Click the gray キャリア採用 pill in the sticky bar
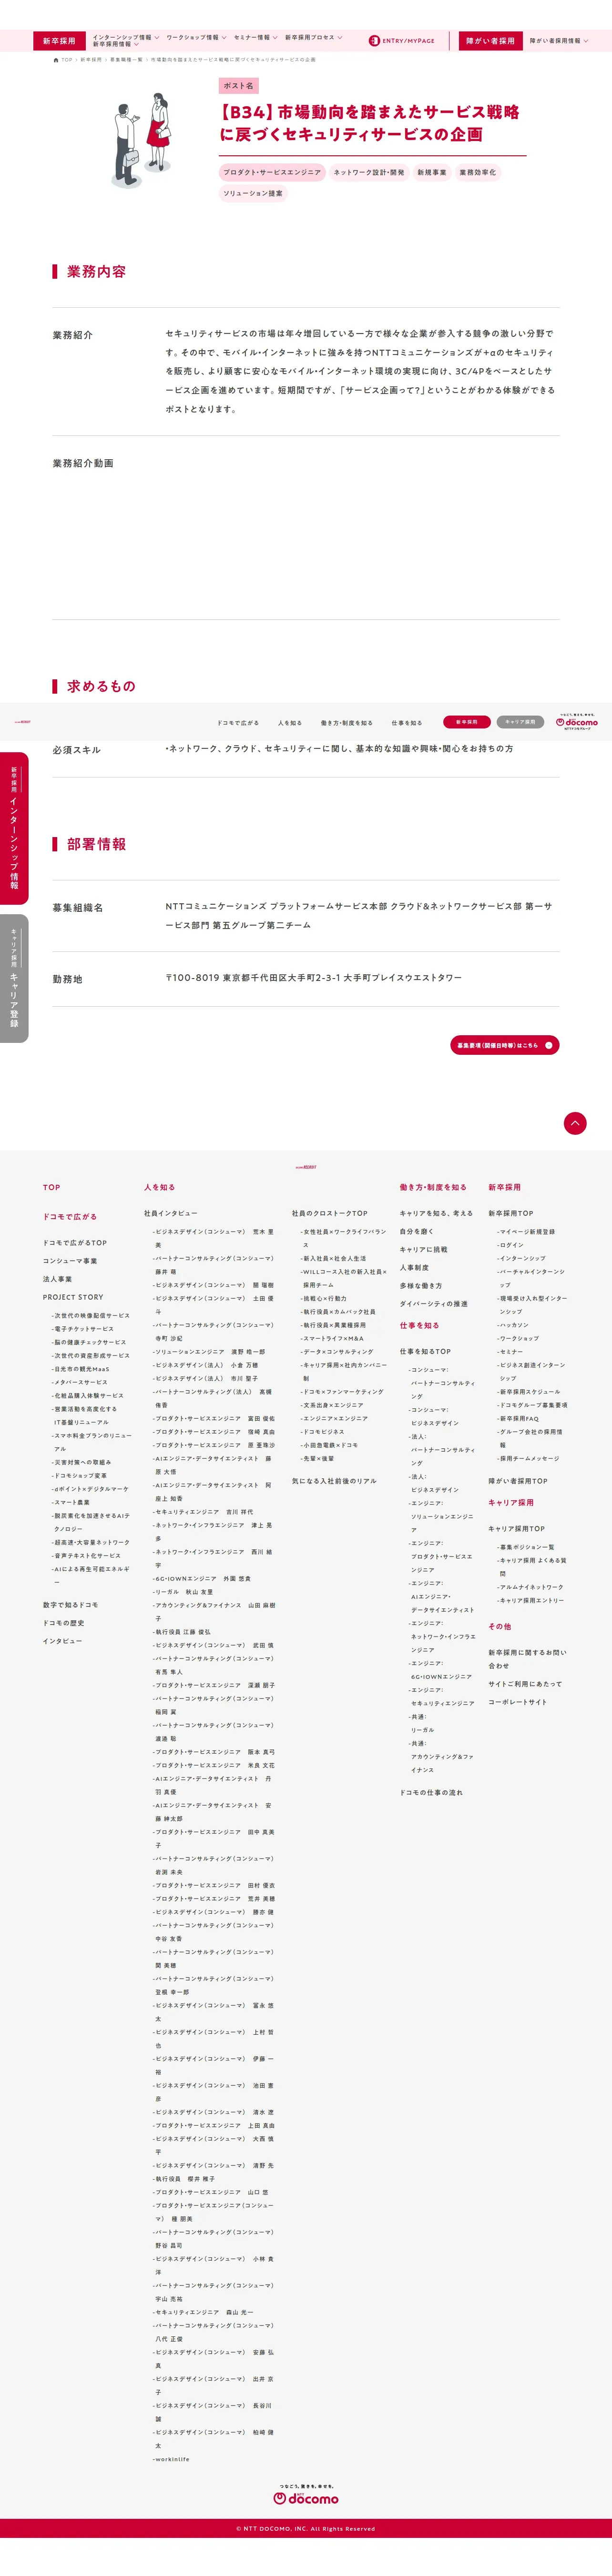Viewport: 612px width, 2576px height. 521,721
